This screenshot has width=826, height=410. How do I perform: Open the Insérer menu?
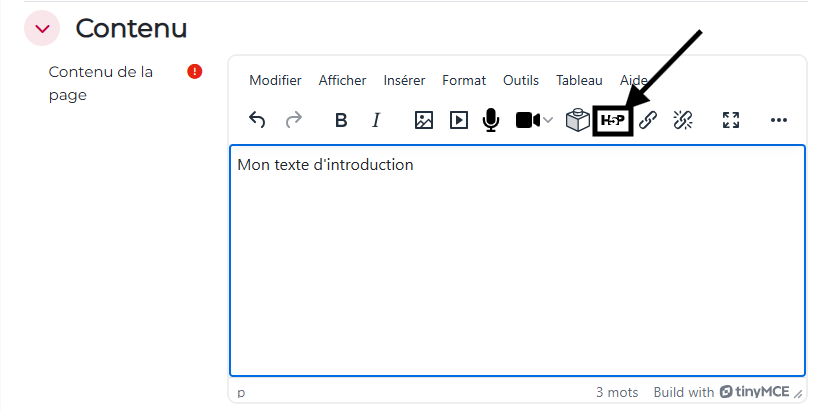pyautogui.click(x=404, y=80)
